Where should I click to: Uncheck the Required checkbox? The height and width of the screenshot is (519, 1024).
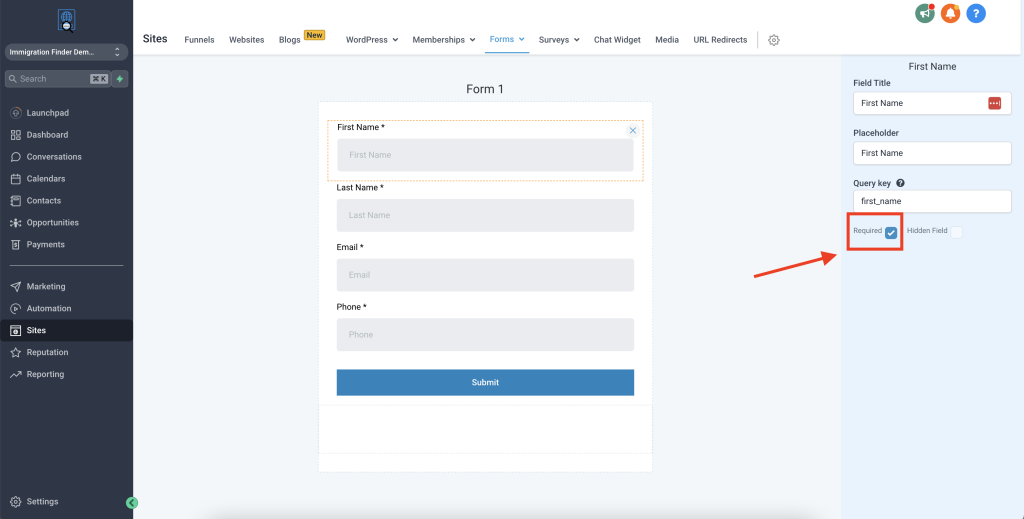(x=891, y=232)
